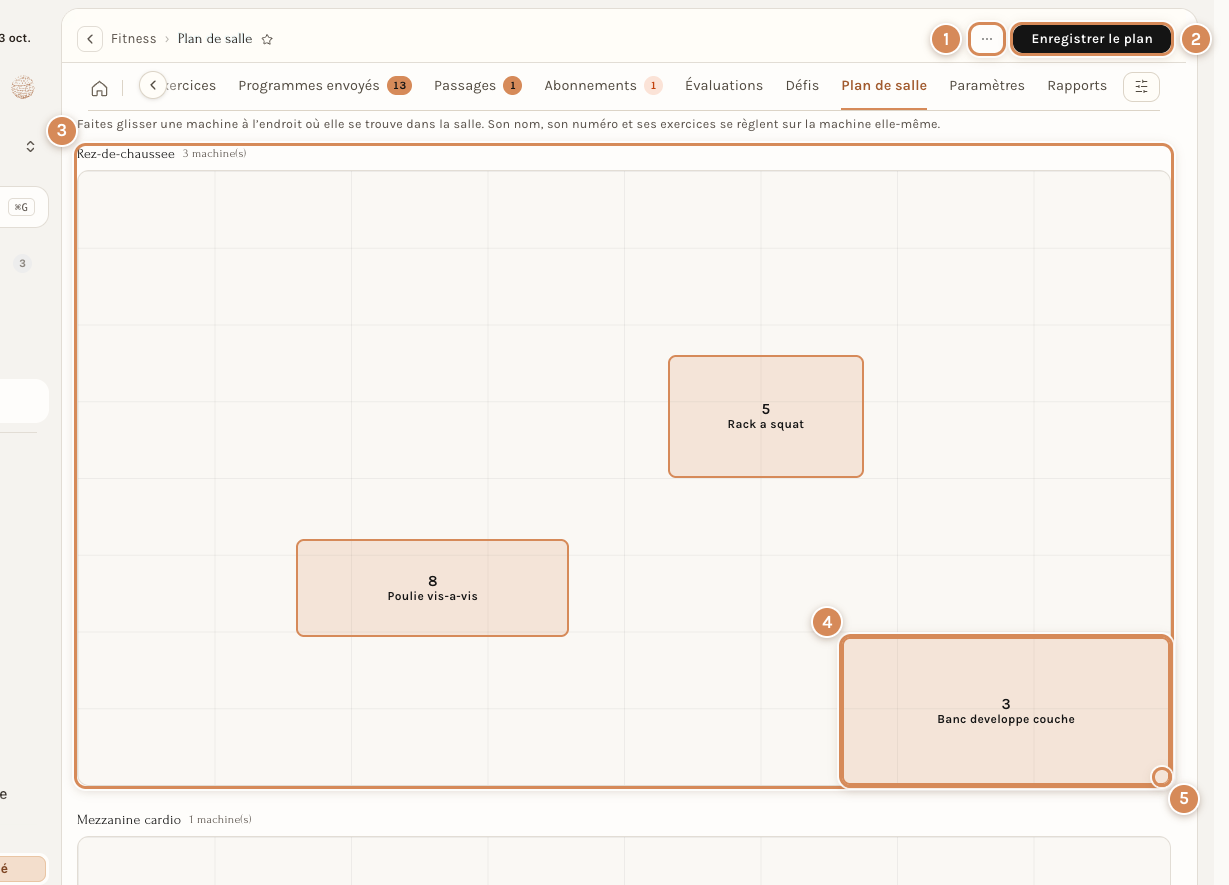View the Rapports tab
Screen dimensions: 1229x885
click(1077, 86)
